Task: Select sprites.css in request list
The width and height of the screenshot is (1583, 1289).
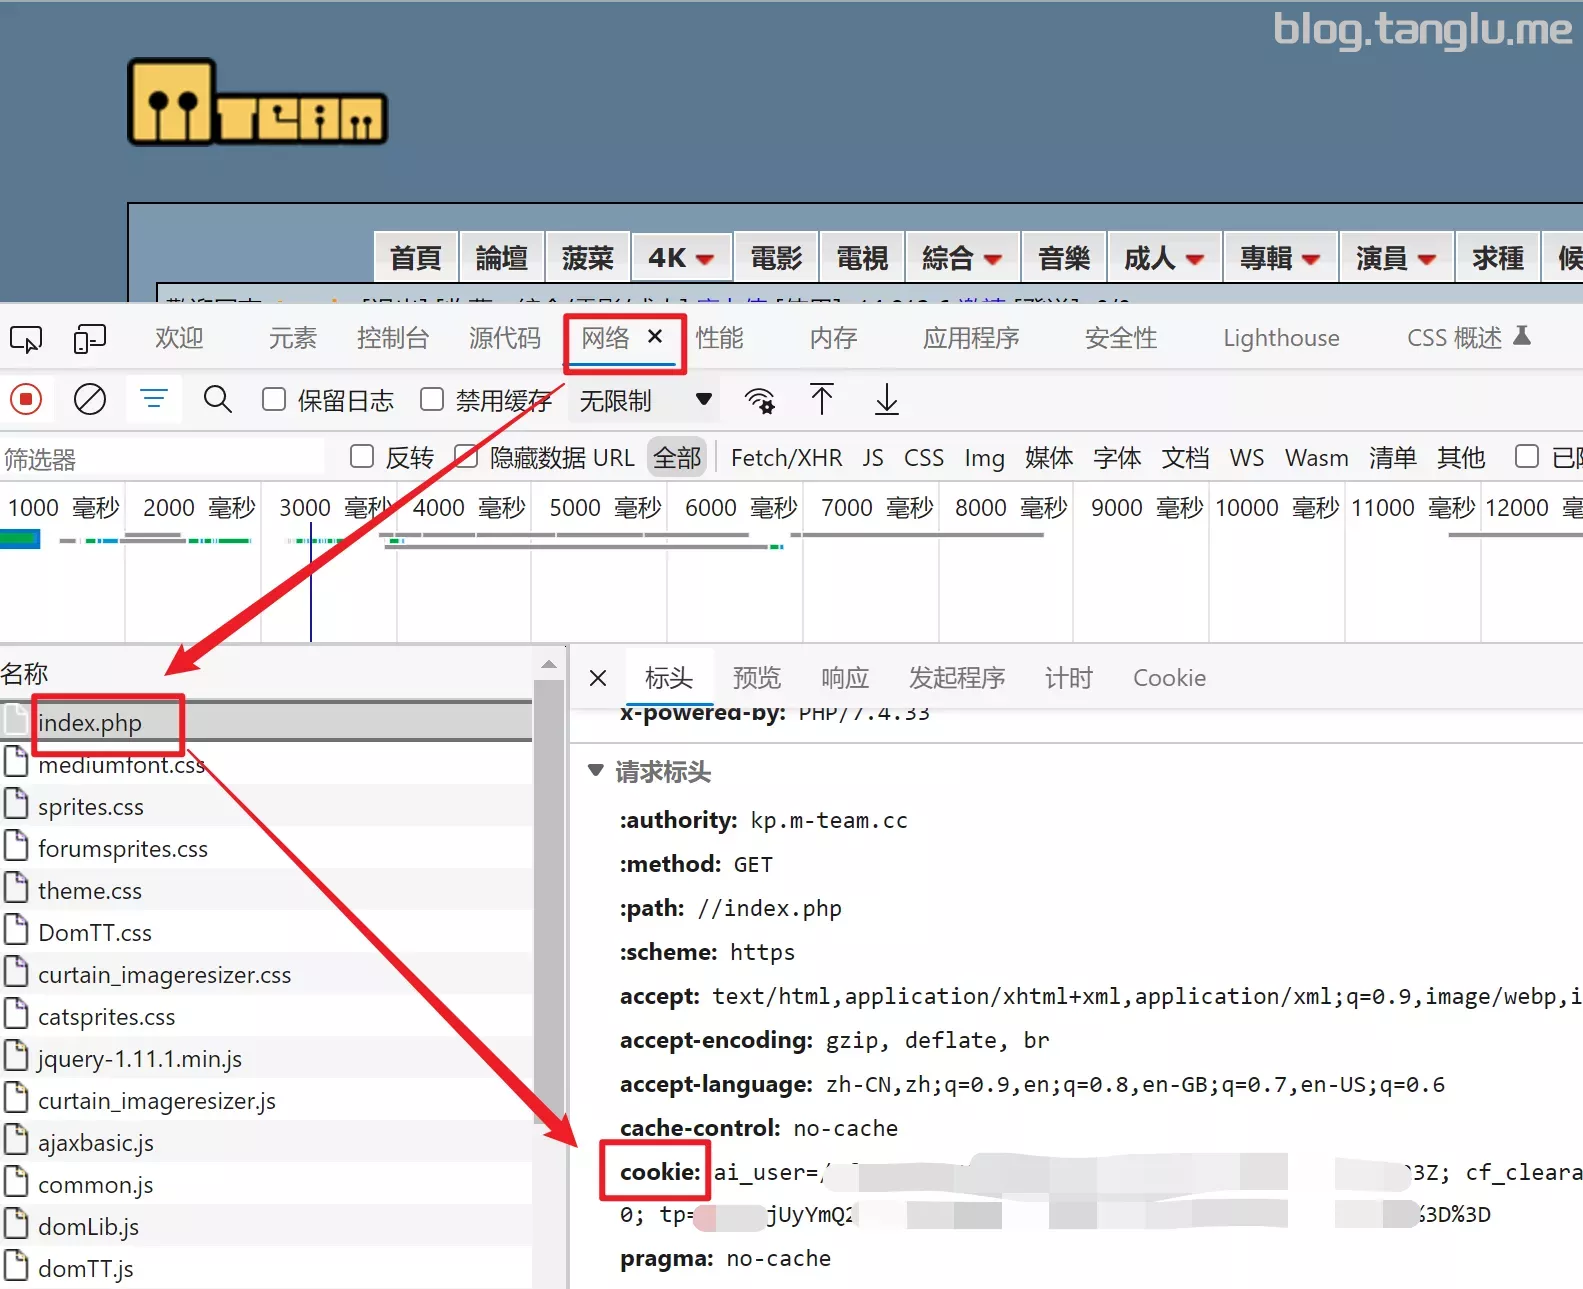Action: 91,807
